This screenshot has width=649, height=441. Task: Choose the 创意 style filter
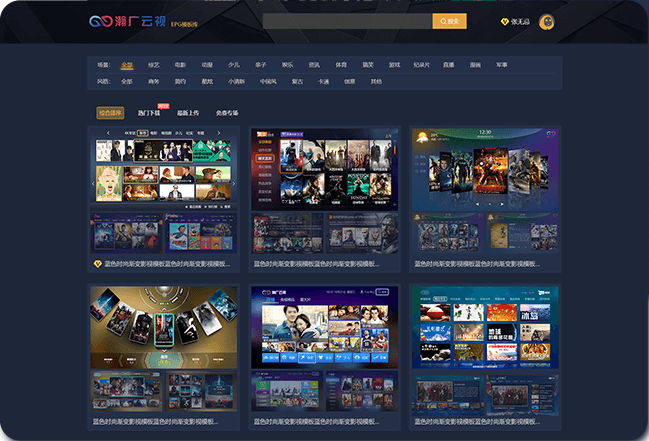pyautogui.click(x=350, y=82)
